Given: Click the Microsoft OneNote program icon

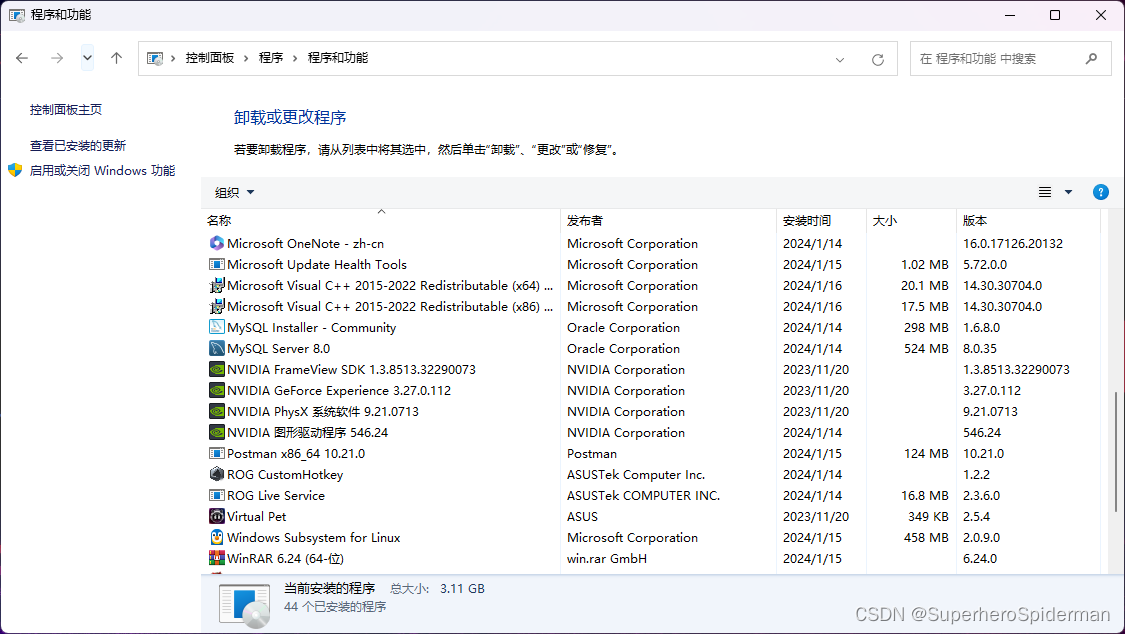Looking at the screenshot, I should click(217, 243).
